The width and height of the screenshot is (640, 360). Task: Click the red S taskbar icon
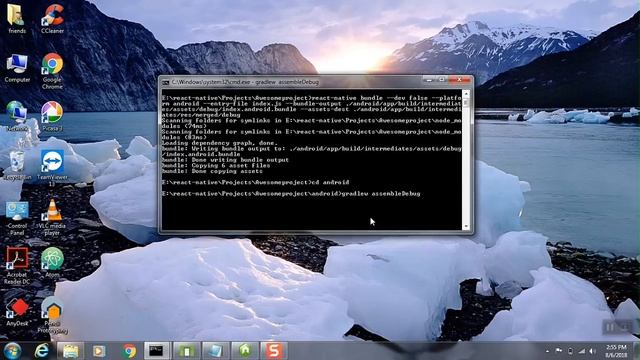coord(273,351)
